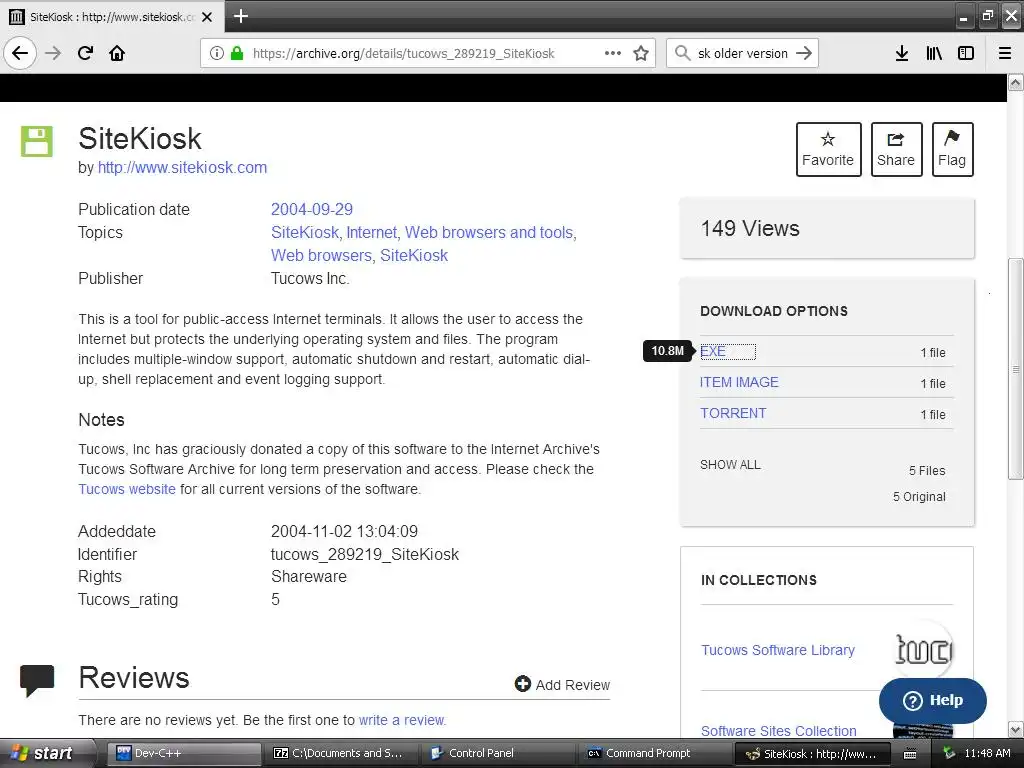1024x768 pixels.
Task: Open the ITEM IMAGE download option
Action: coord(739,382)
